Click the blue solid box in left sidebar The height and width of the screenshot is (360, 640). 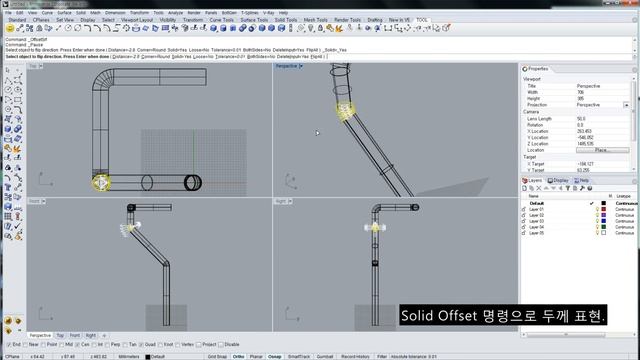[8, 129]
